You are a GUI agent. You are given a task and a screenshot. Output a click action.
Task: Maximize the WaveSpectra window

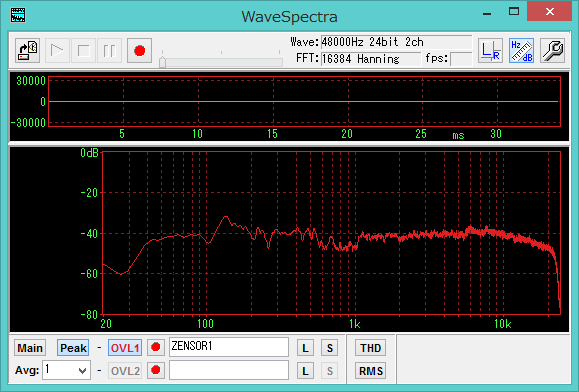pyautogui.click(x=514, y=12)
